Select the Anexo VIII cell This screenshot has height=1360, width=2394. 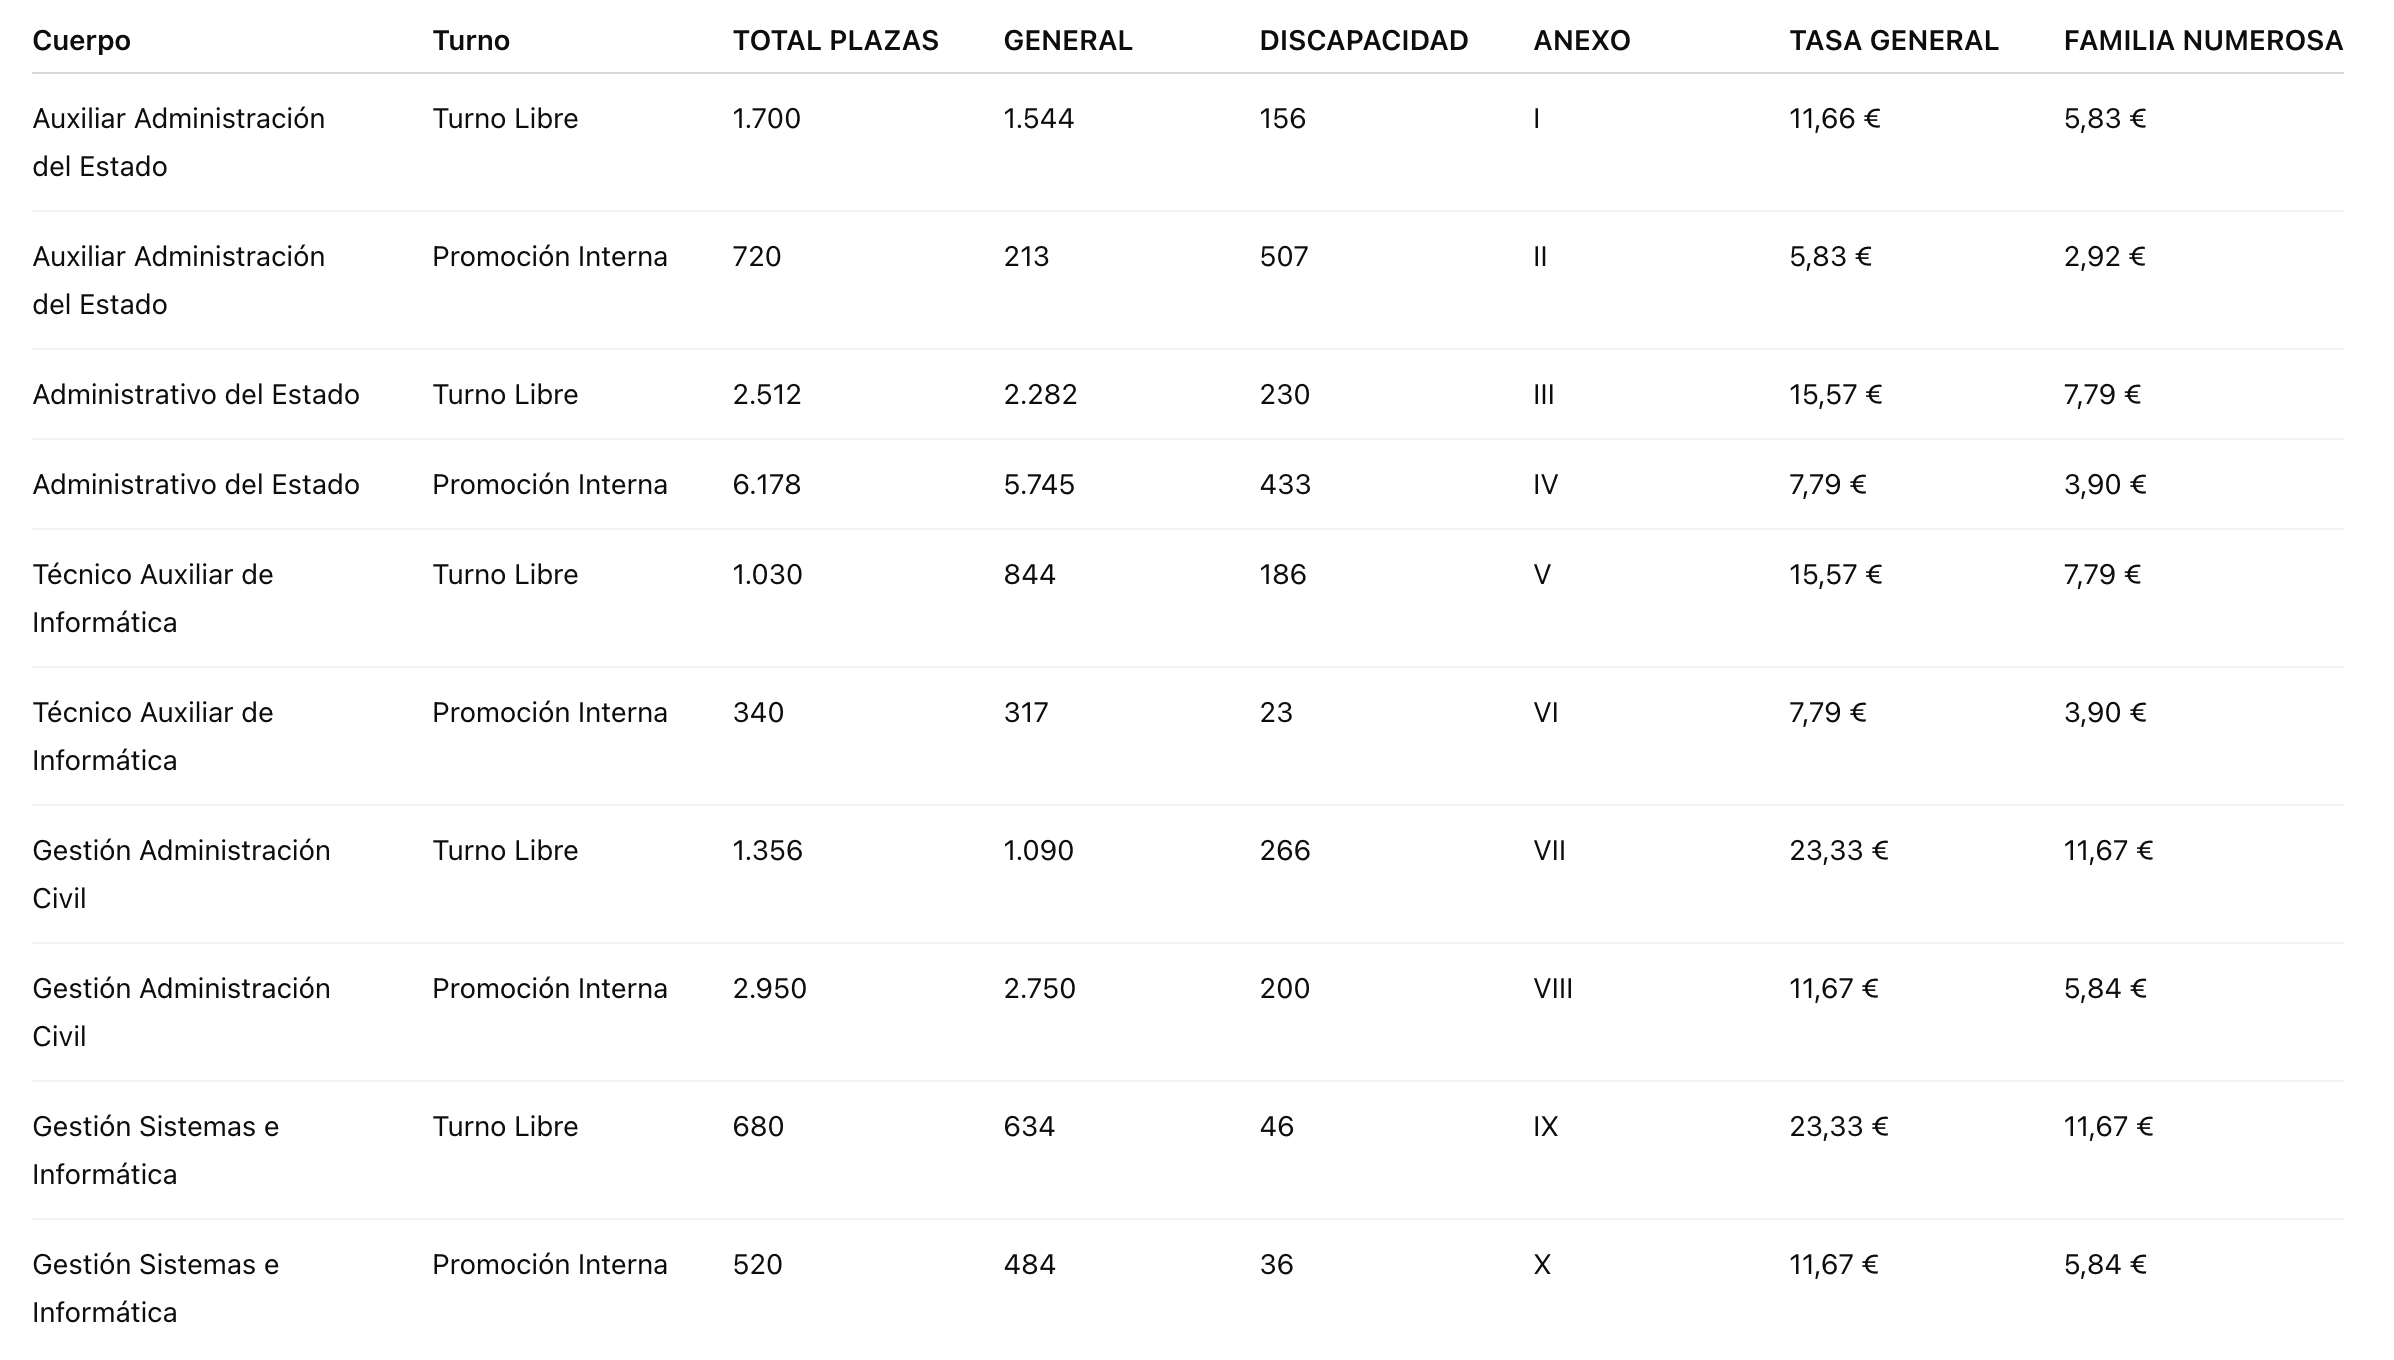pyautogui.click(x=1552, y=989)
